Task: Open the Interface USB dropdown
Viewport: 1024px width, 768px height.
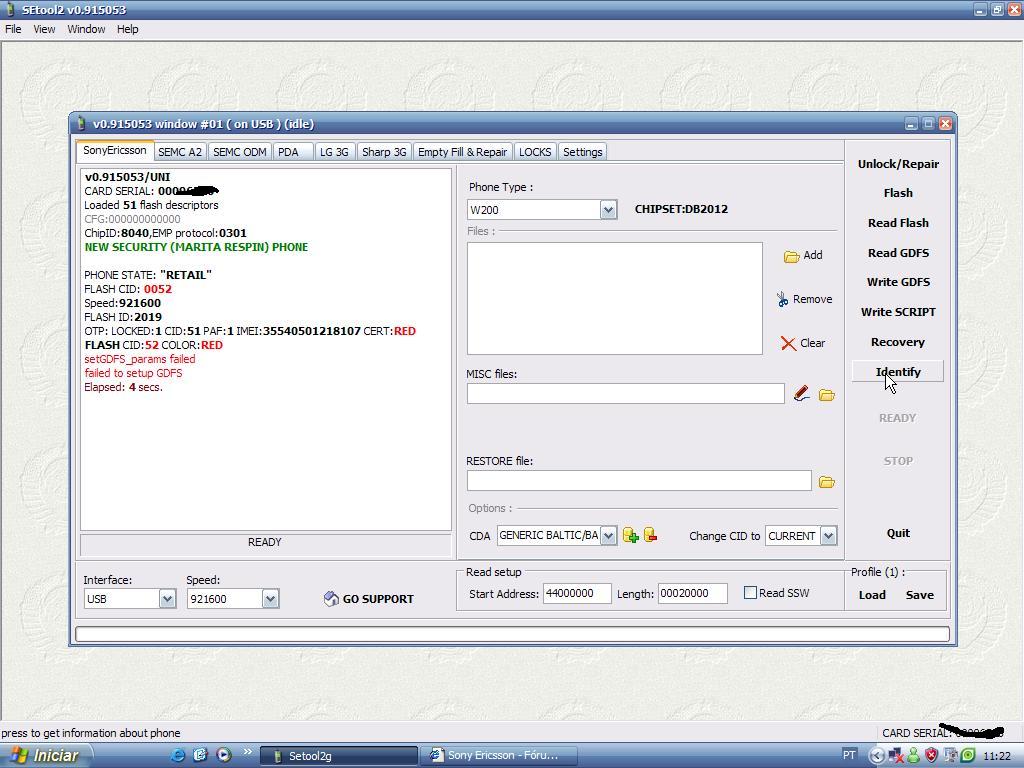Action: pyautogui.click(x=167, y=599)
